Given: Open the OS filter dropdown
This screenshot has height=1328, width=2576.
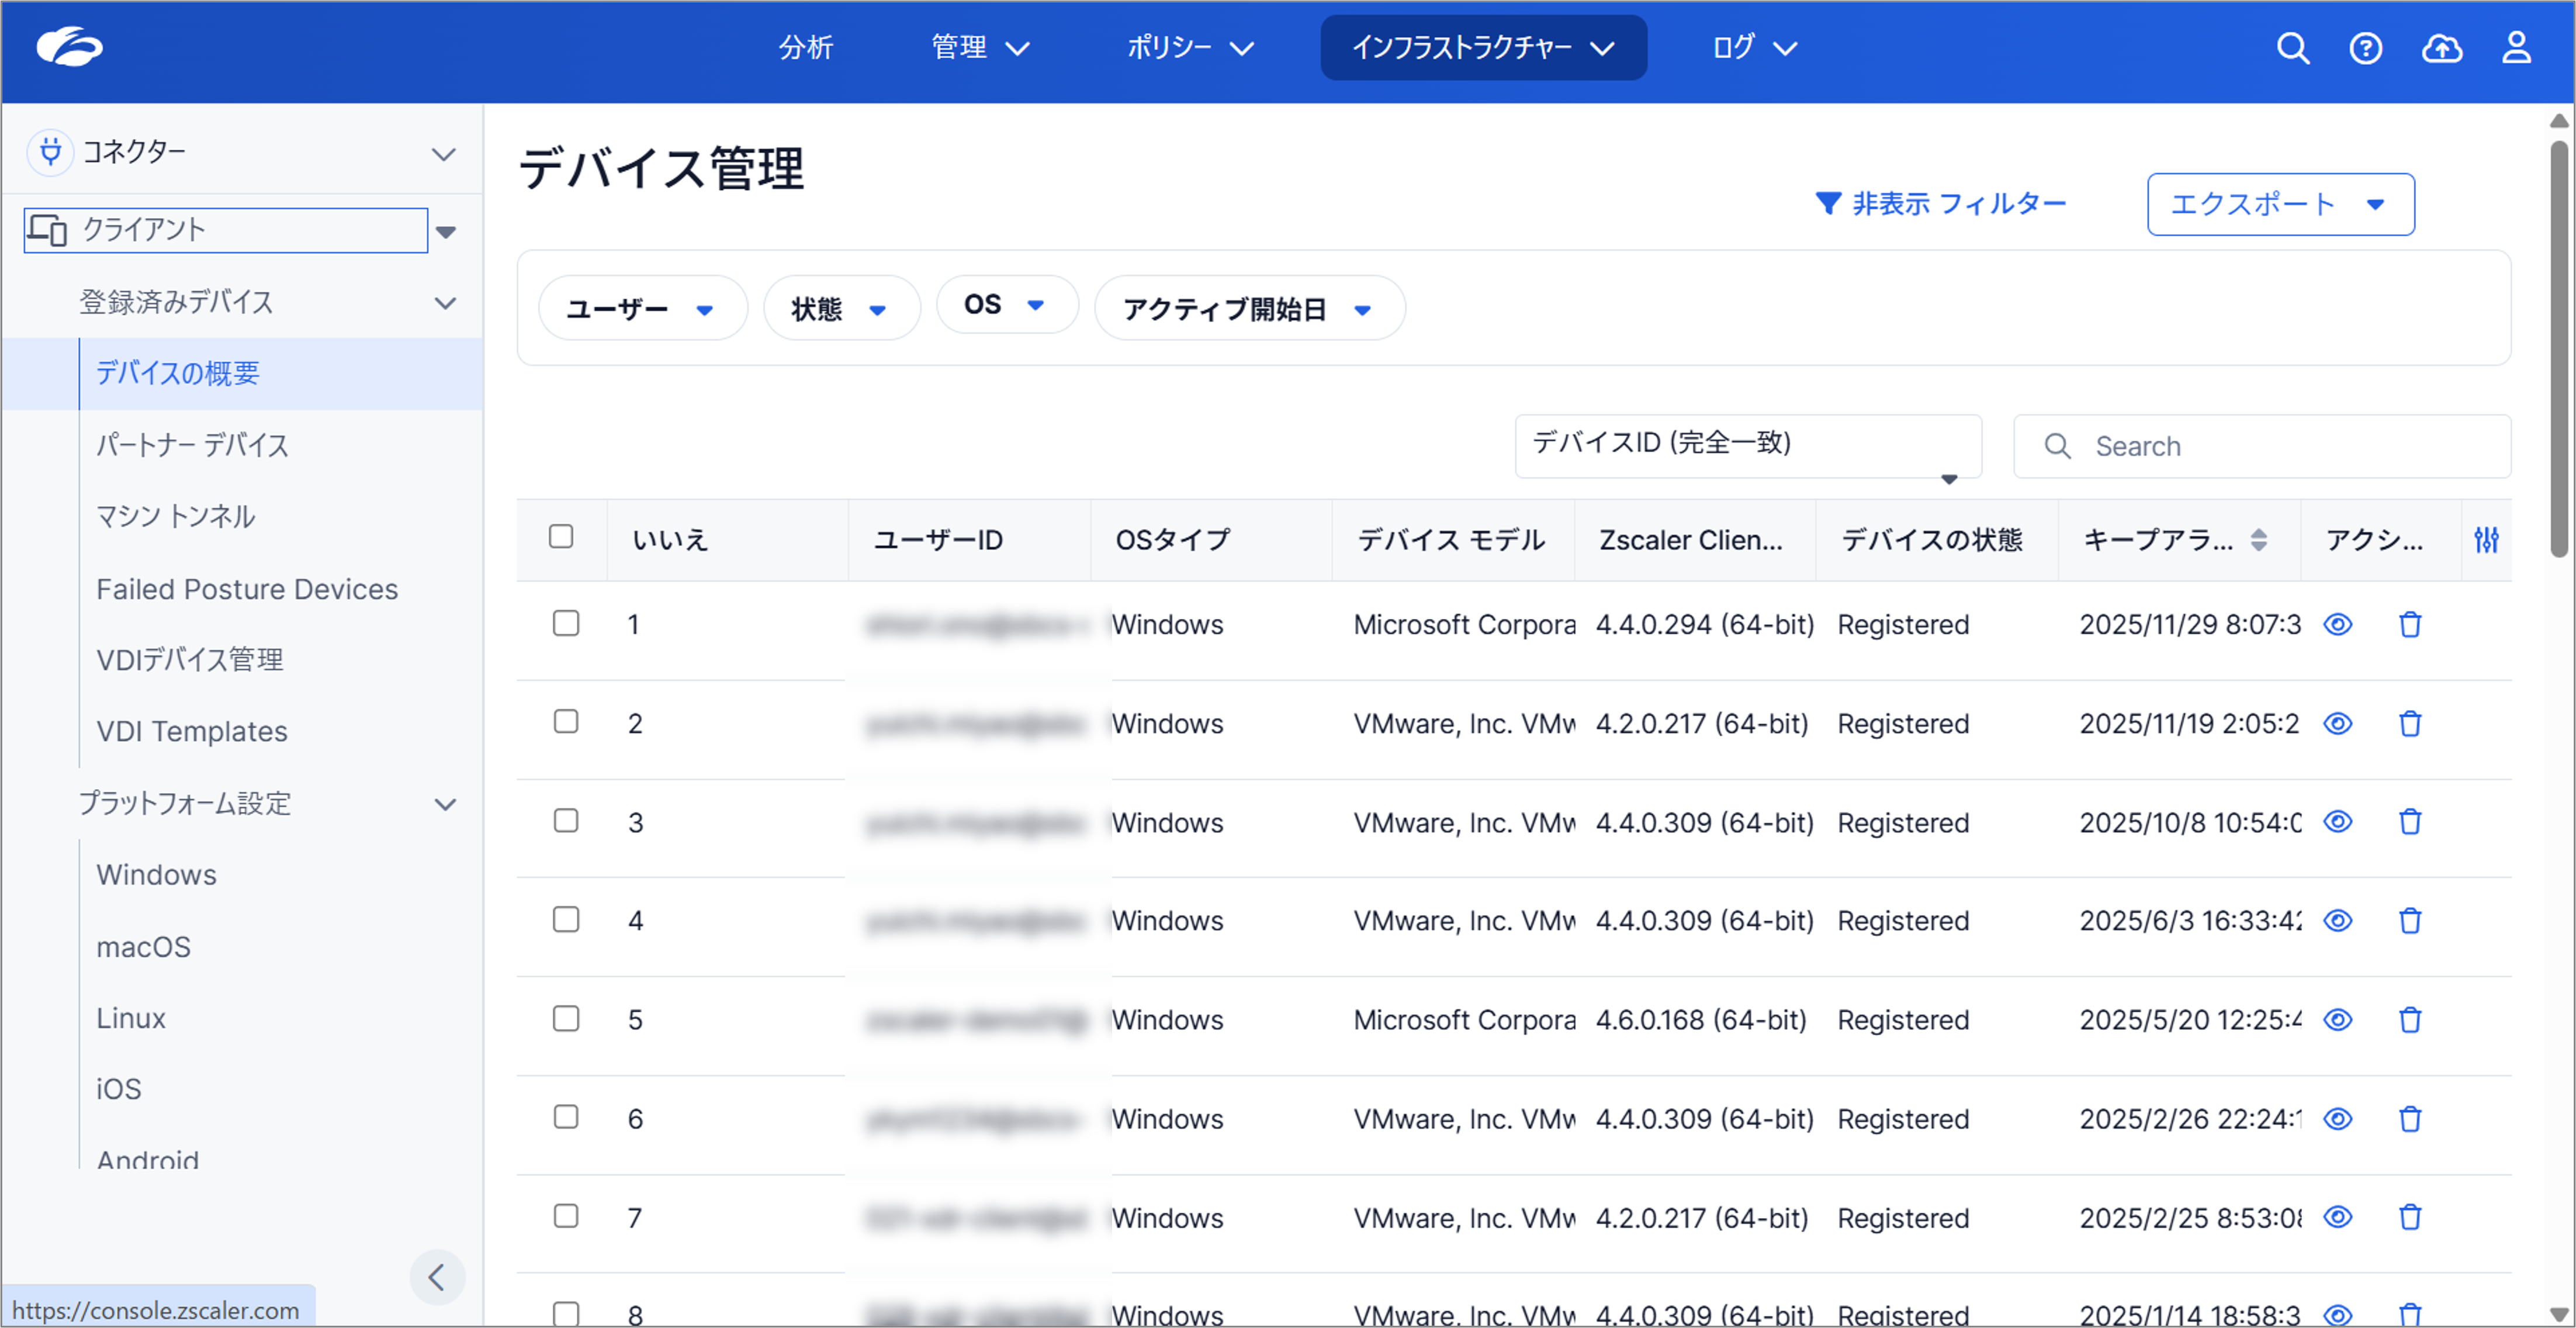Looking at the screenshot, I should click(1007, 305).
